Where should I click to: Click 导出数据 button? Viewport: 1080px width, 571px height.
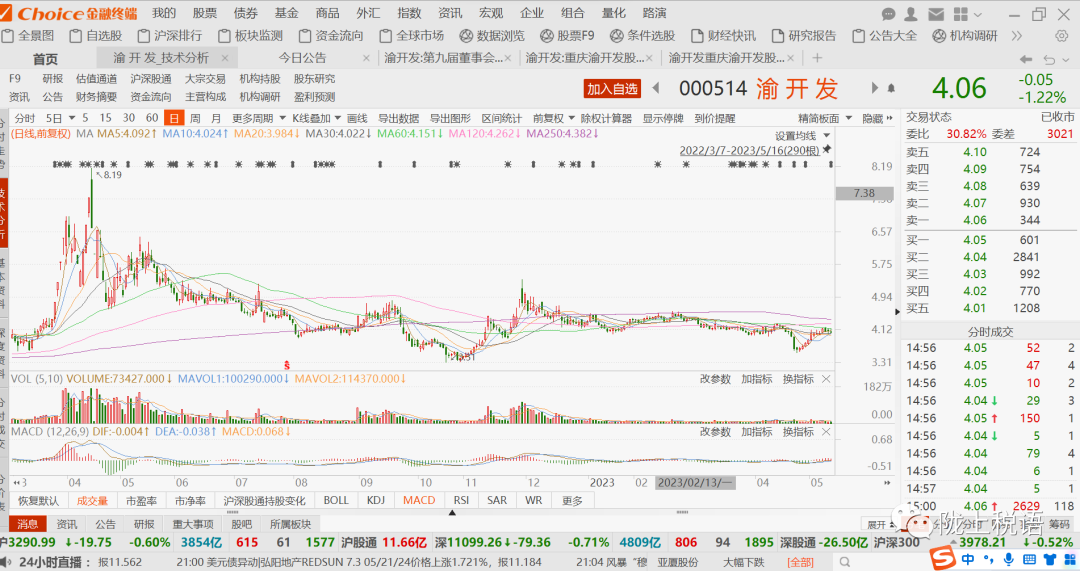(399, 118)
